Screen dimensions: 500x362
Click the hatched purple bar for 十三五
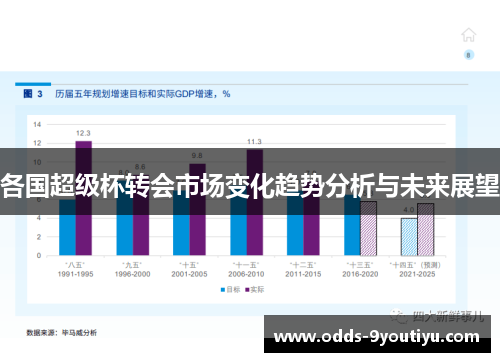[368, 229]
